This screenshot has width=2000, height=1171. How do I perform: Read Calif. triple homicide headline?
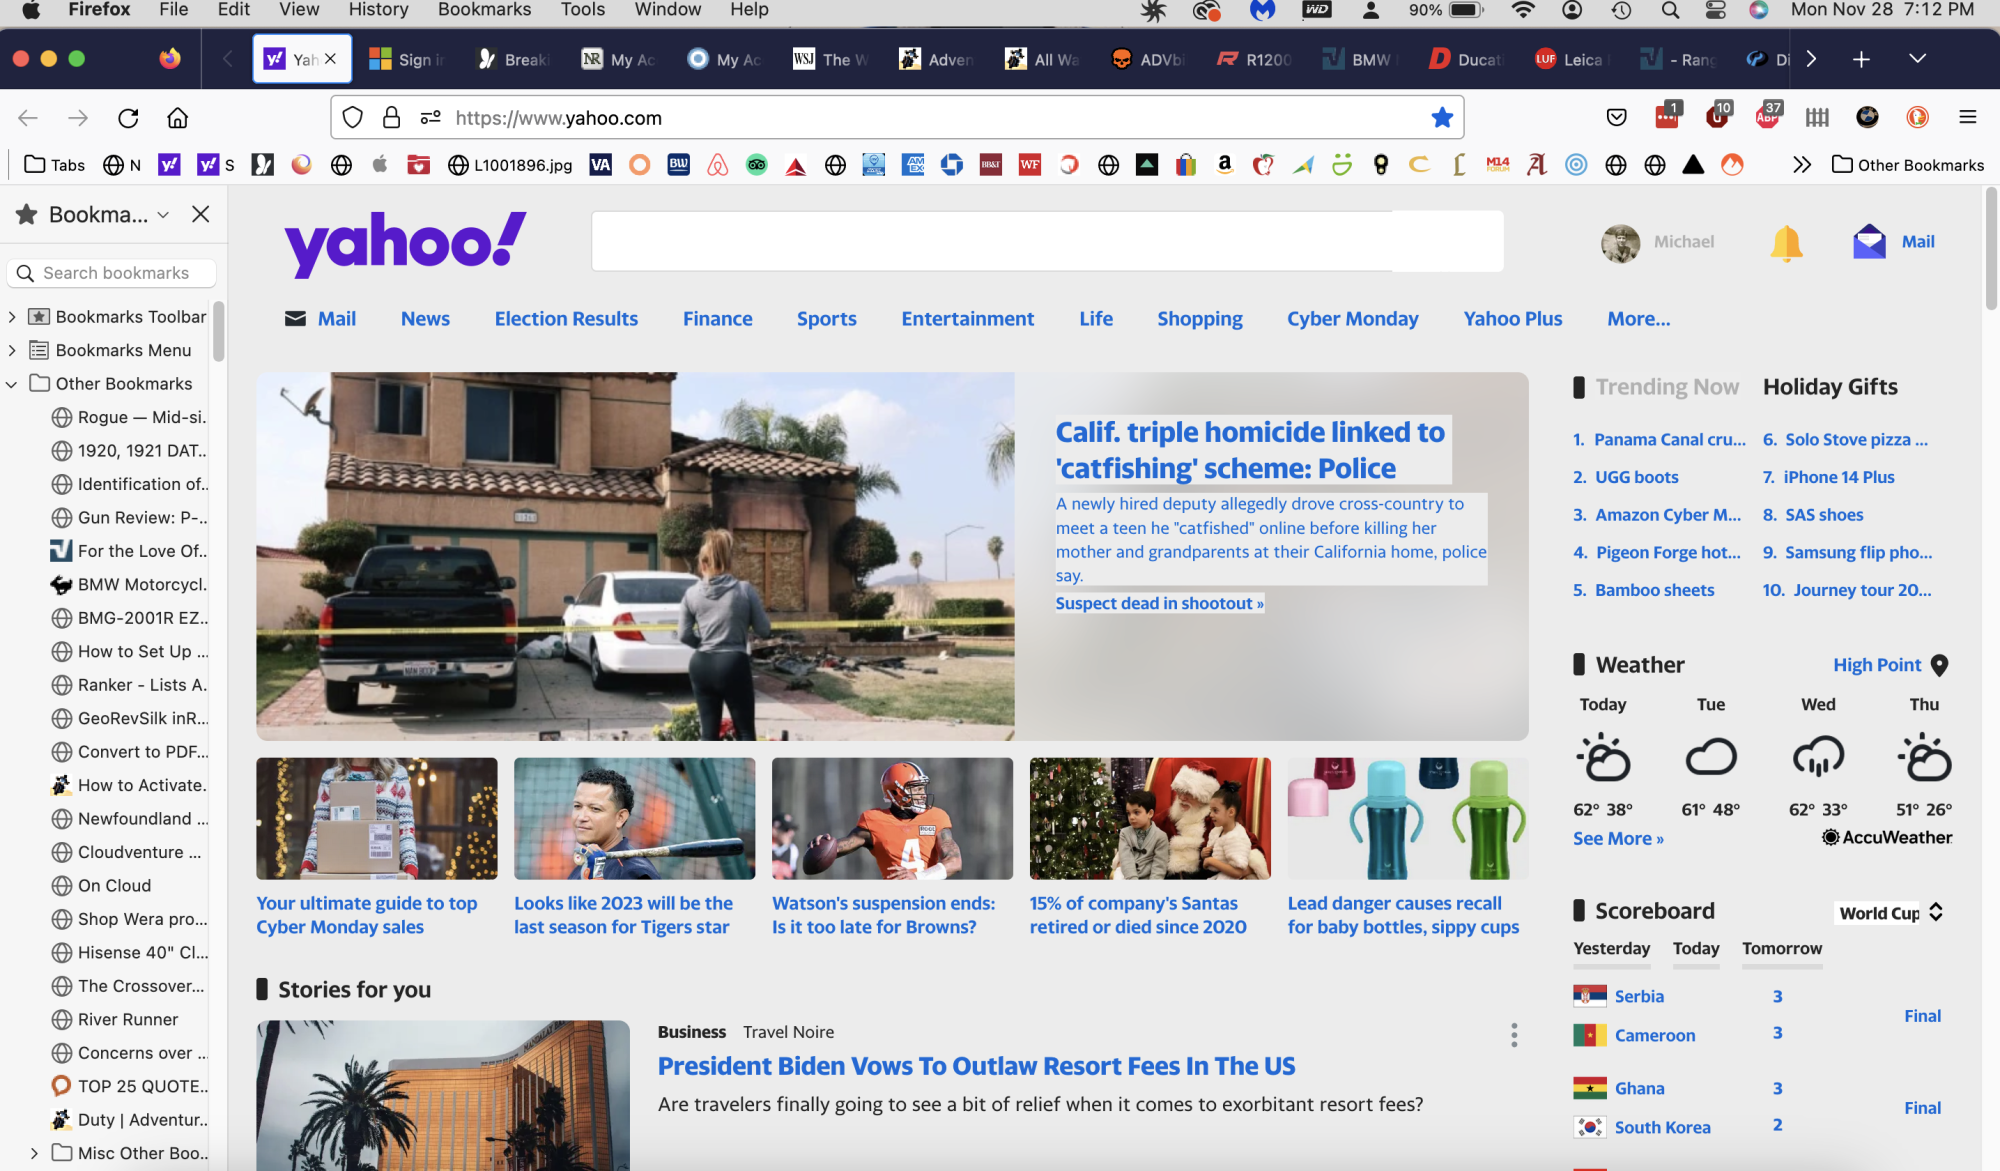coord(1251,450)
